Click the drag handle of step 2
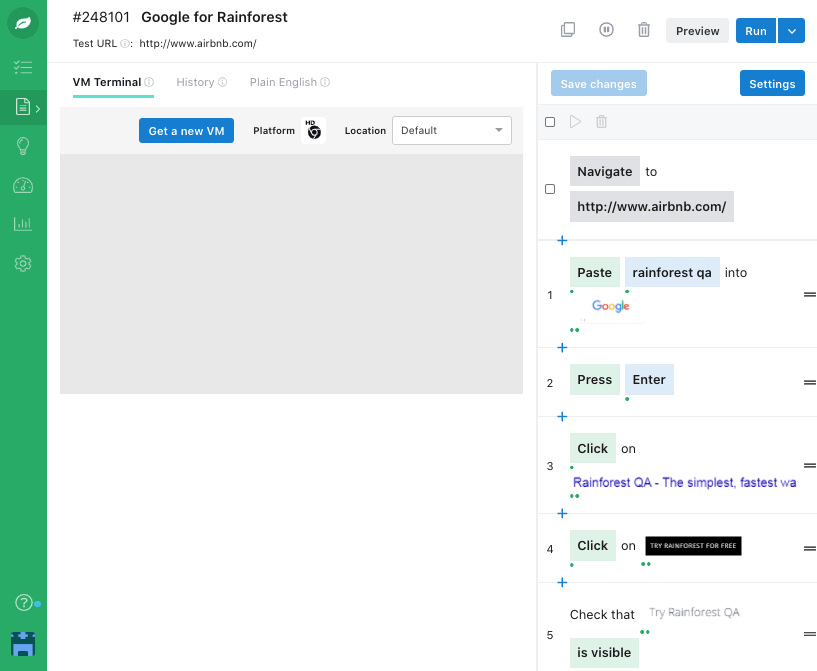817x671 pixels. pyautogui.click(x=810, y=382)
